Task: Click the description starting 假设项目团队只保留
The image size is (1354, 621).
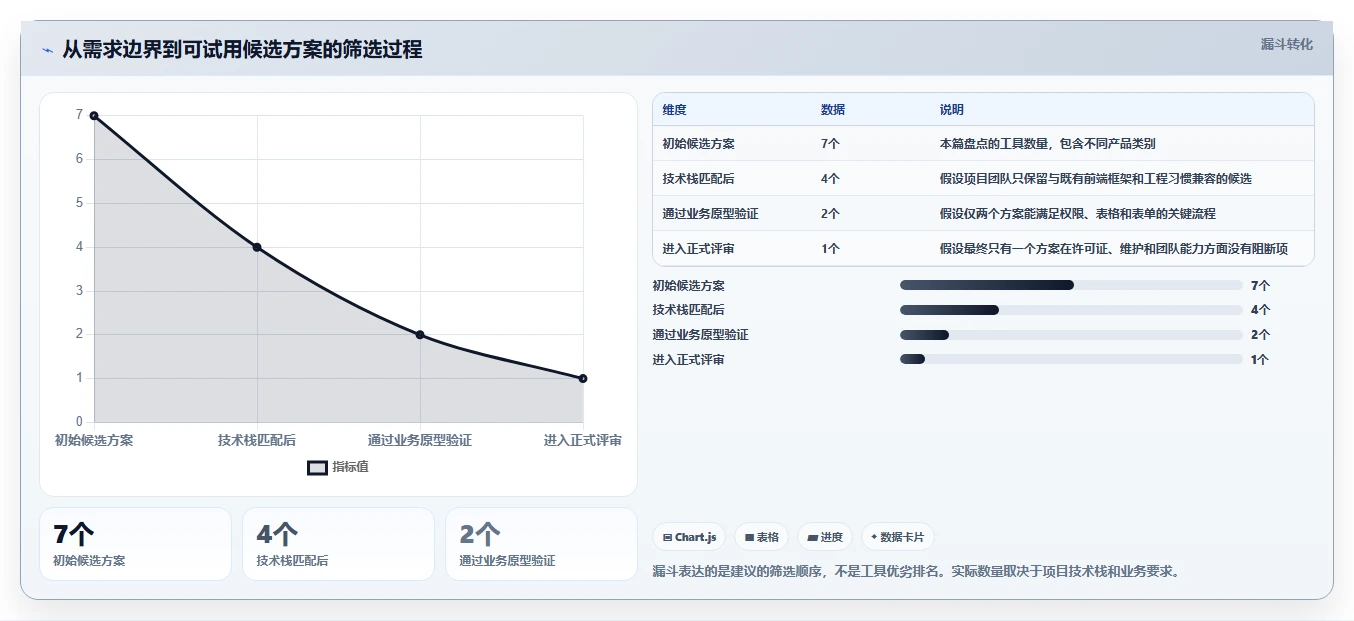Action: click(x=1096, y=179)
